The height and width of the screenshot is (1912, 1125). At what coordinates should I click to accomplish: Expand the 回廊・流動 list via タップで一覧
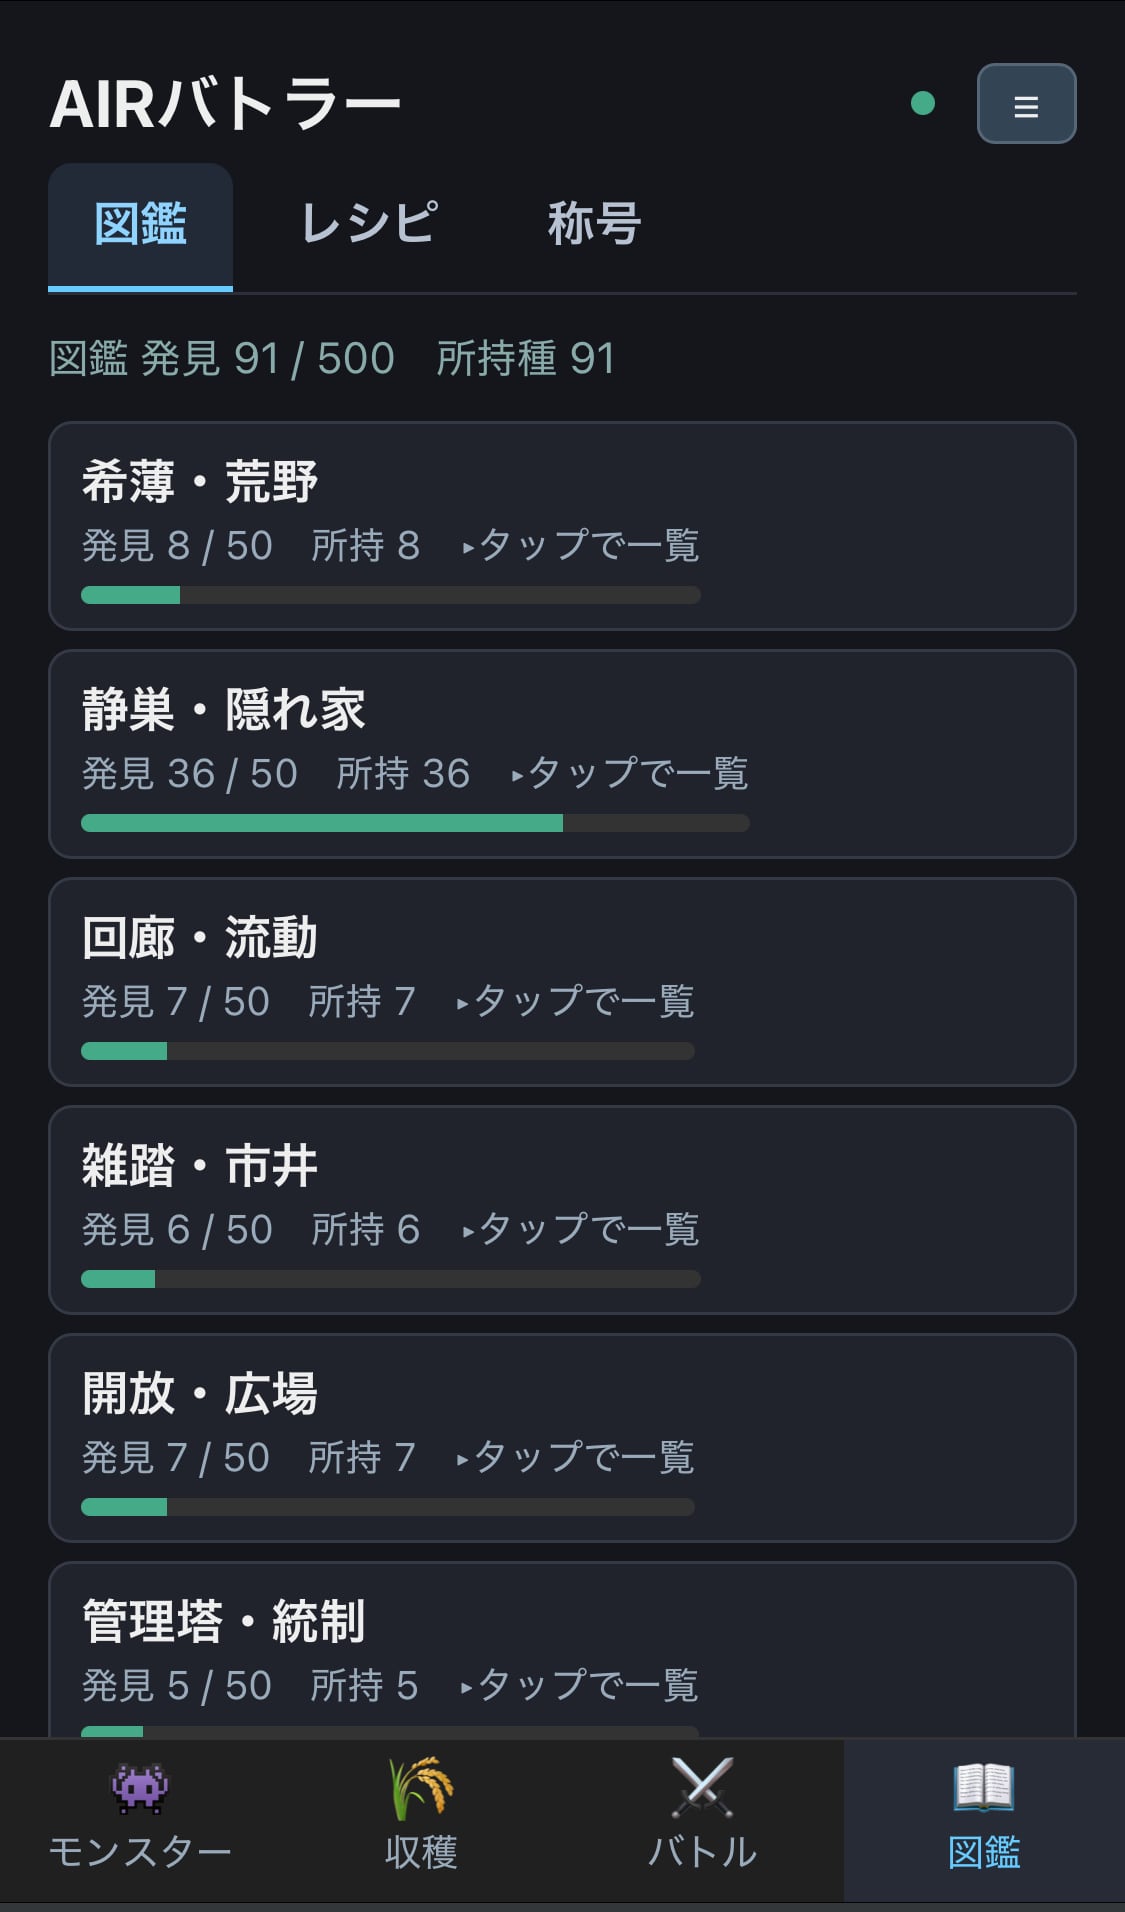[x=576, y=1002]
